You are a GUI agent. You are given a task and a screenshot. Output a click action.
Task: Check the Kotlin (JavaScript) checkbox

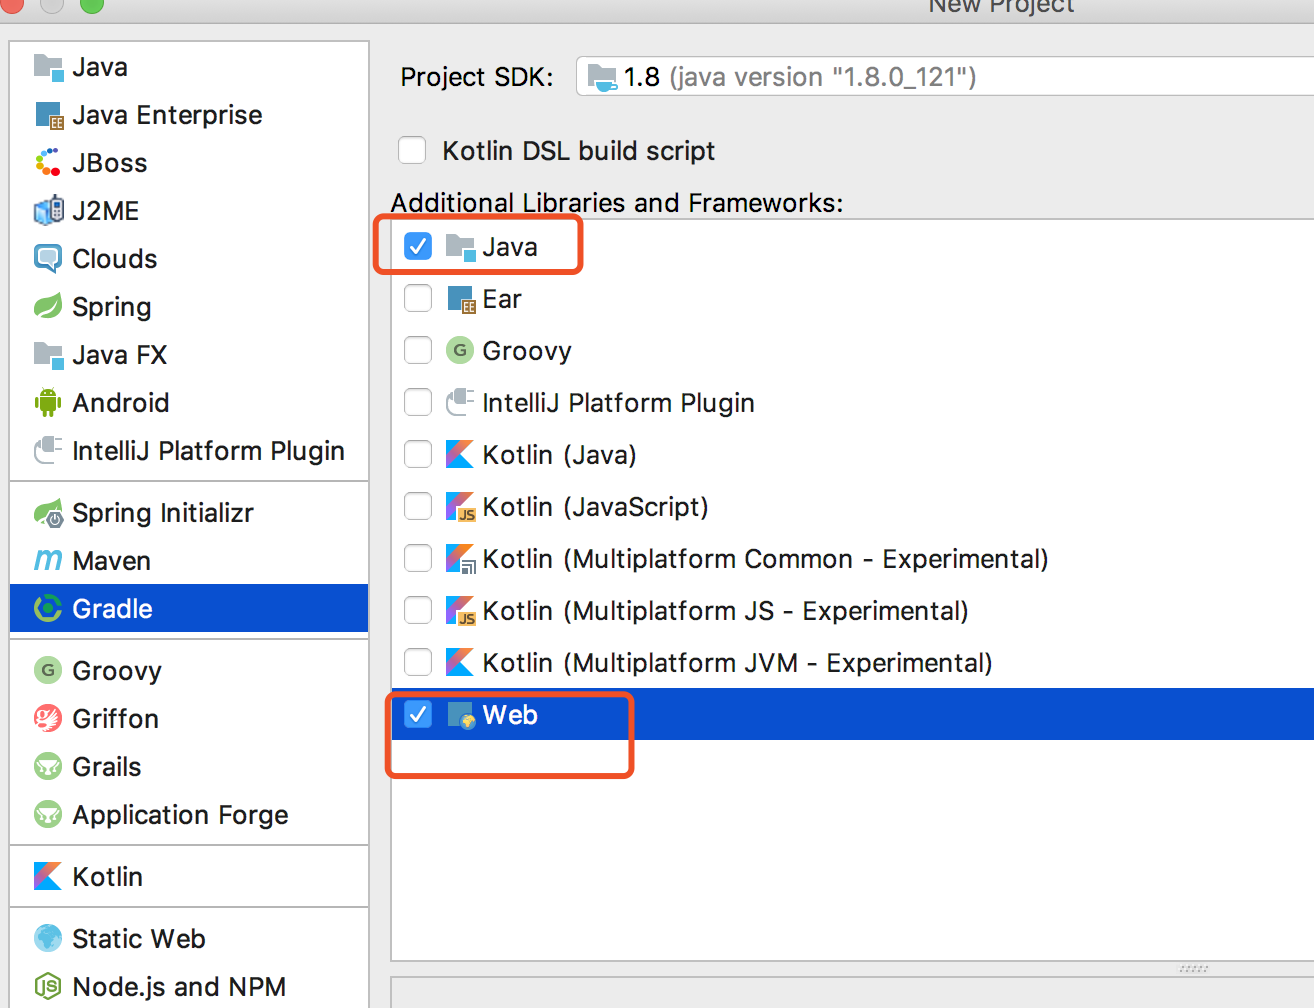(418, 506)
